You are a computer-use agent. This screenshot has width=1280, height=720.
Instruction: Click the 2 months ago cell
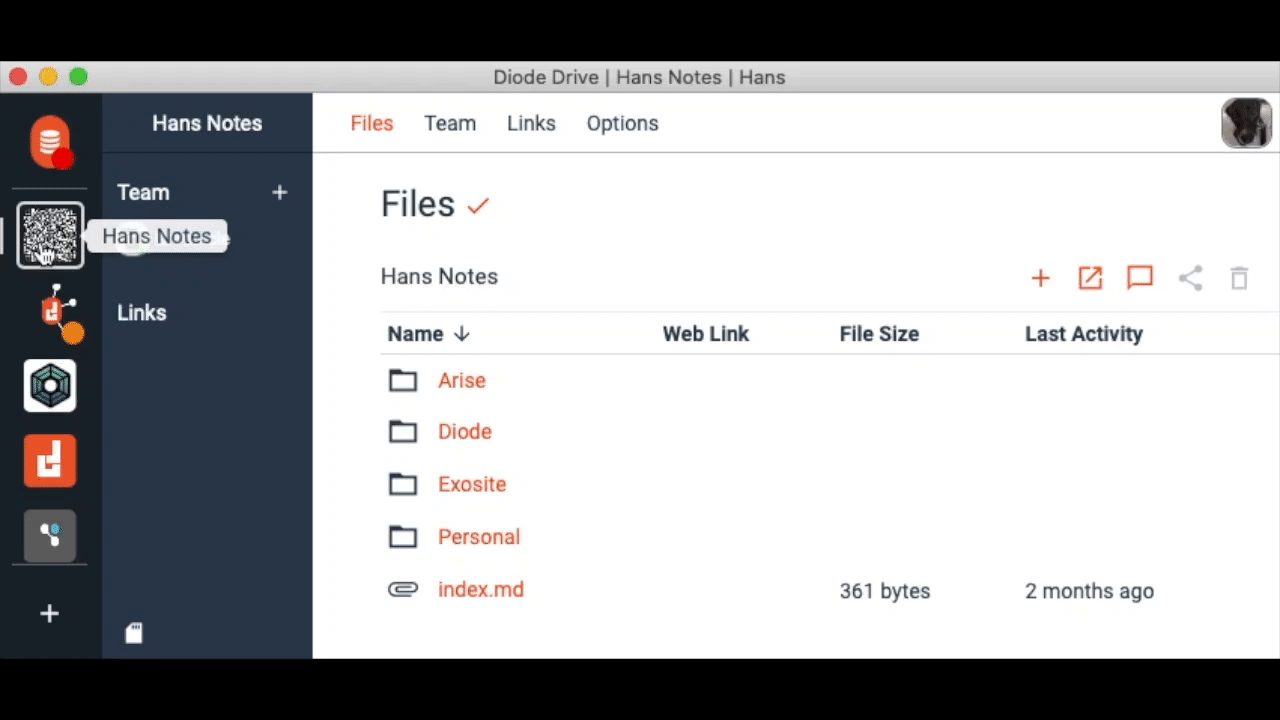[1089, 591]
